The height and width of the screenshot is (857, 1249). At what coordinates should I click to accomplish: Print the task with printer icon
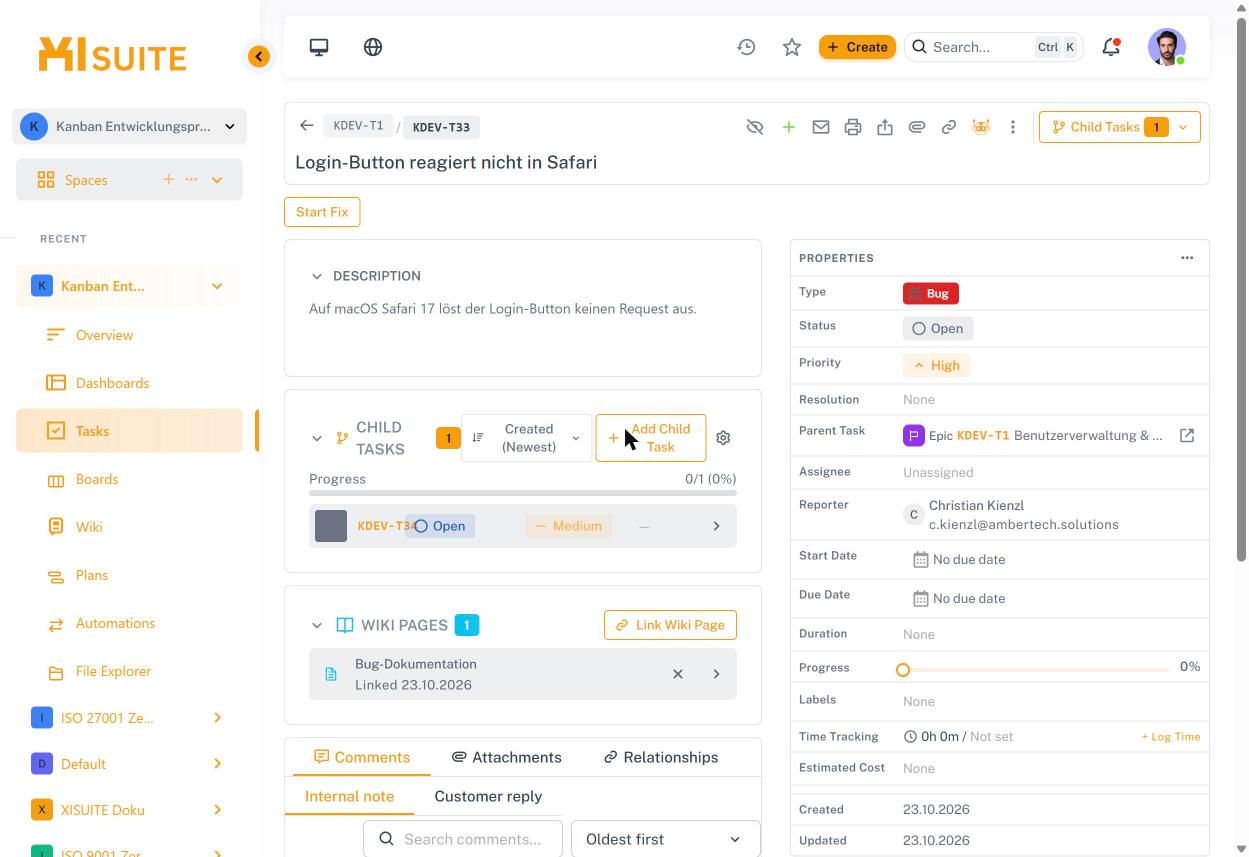click(853, 127)
